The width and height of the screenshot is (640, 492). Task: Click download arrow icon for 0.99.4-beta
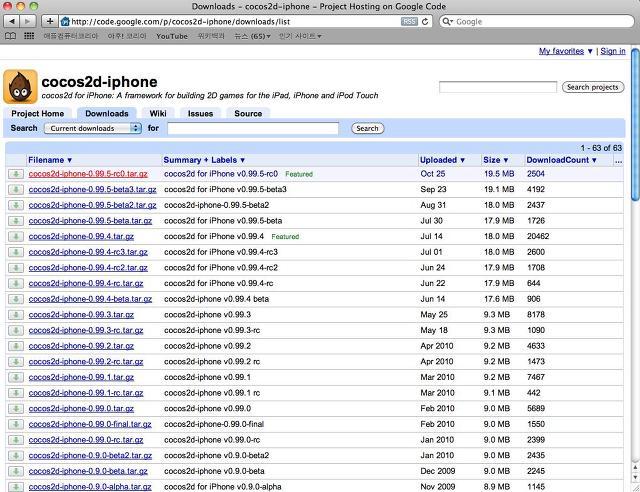16,299
